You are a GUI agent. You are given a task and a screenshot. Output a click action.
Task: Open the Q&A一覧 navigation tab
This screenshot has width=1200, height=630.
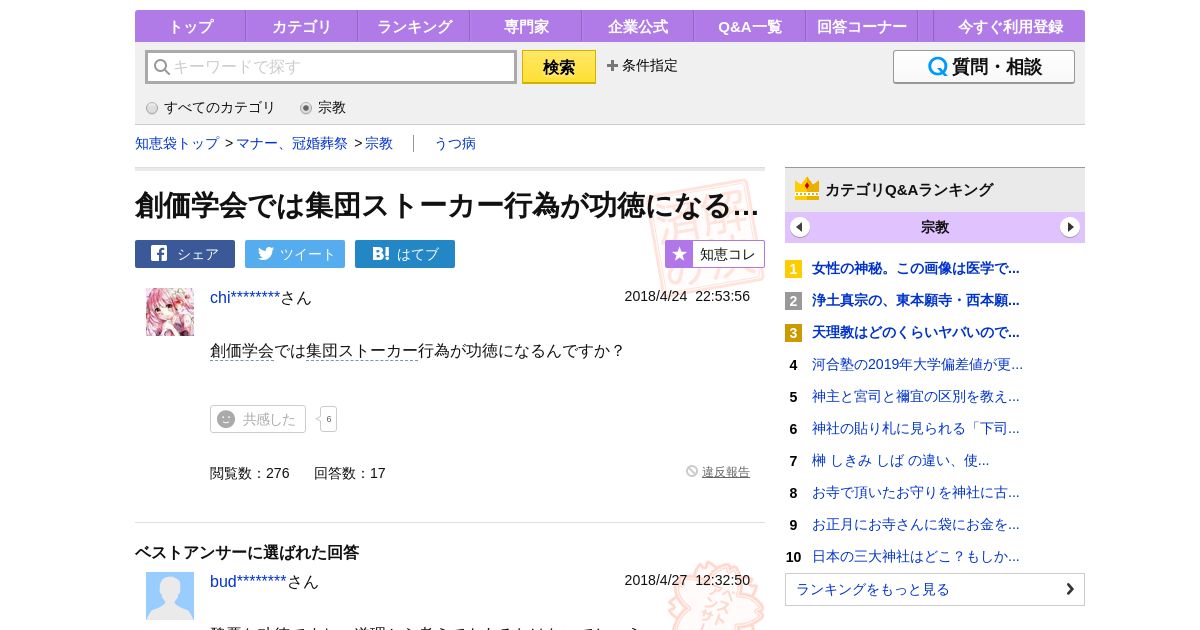(x=750, y=26)
